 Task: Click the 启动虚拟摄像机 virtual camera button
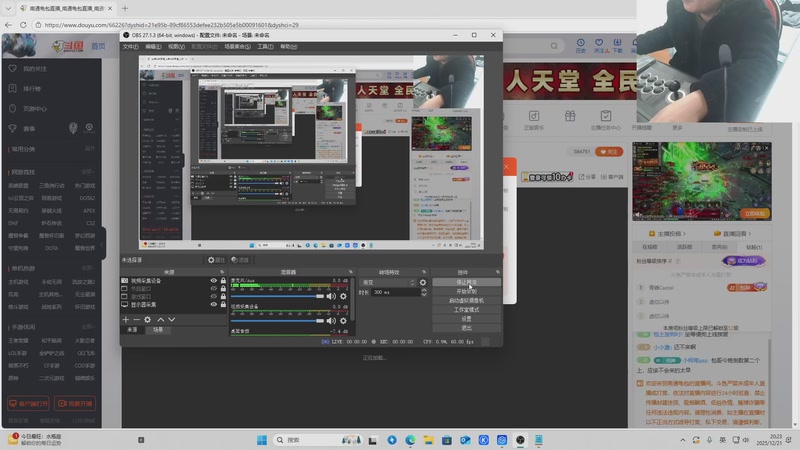tap(466, 301)
